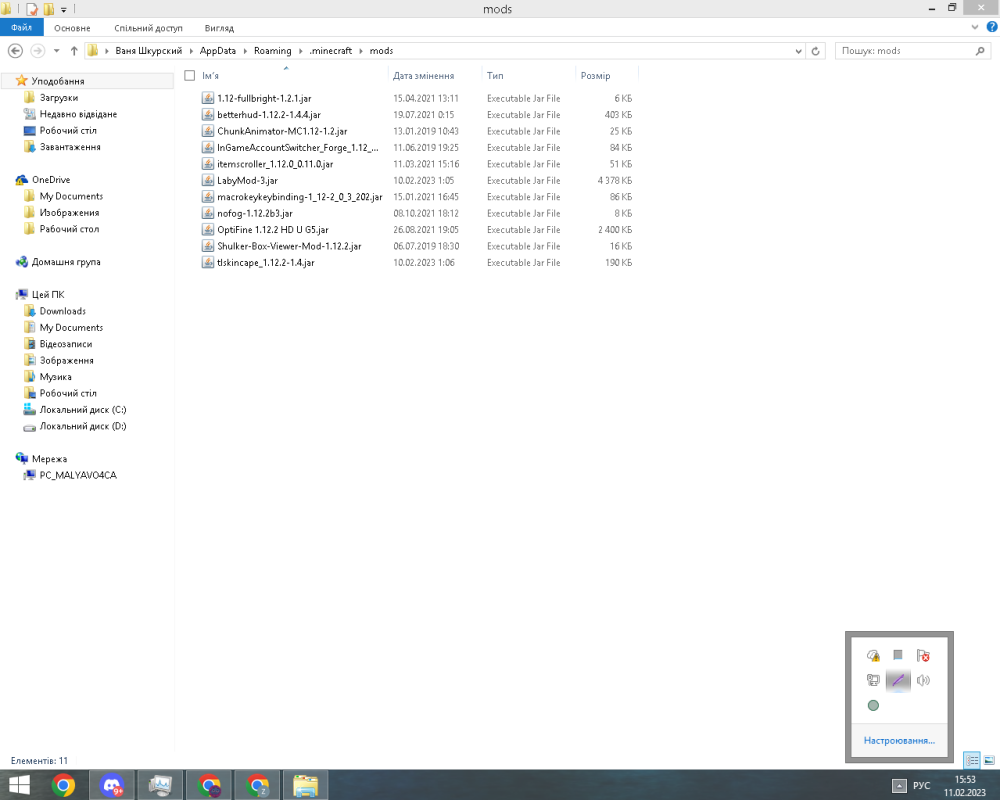Screen dimensions: 1000x800
Task: Open the РУС language indicator
Action: [x=922, y=785]
